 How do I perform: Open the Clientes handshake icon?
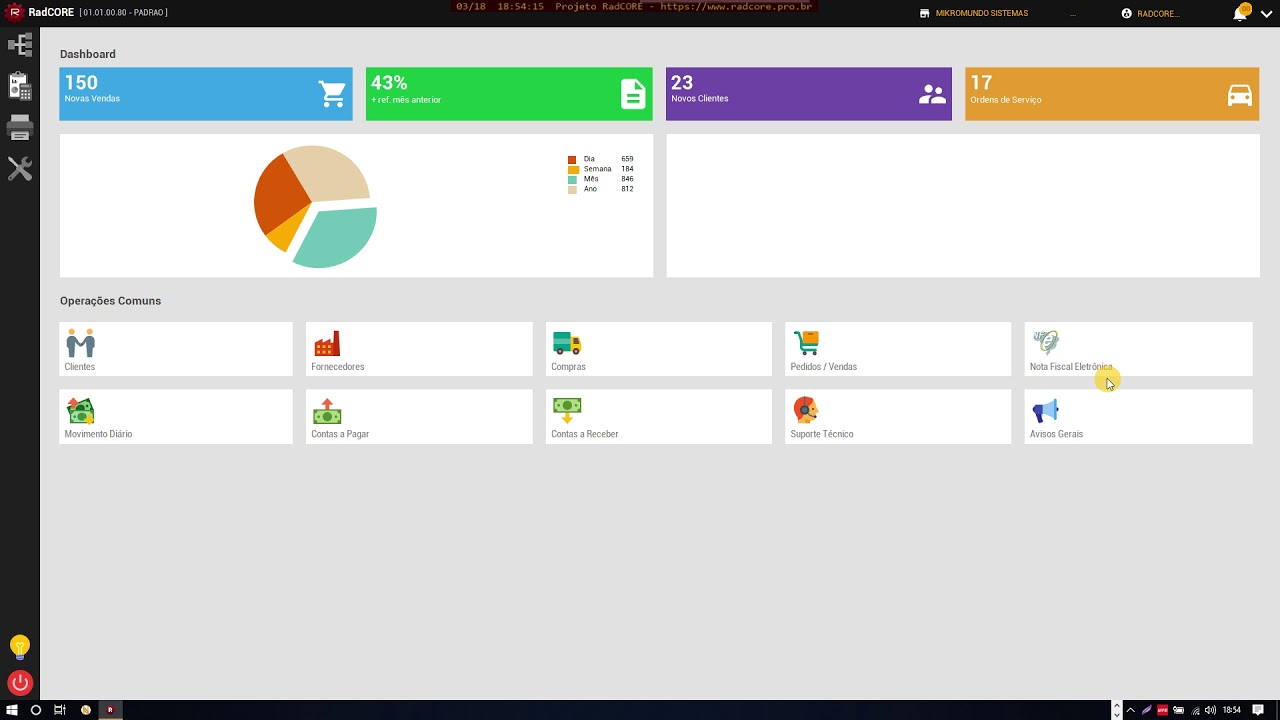click(81, 343)
